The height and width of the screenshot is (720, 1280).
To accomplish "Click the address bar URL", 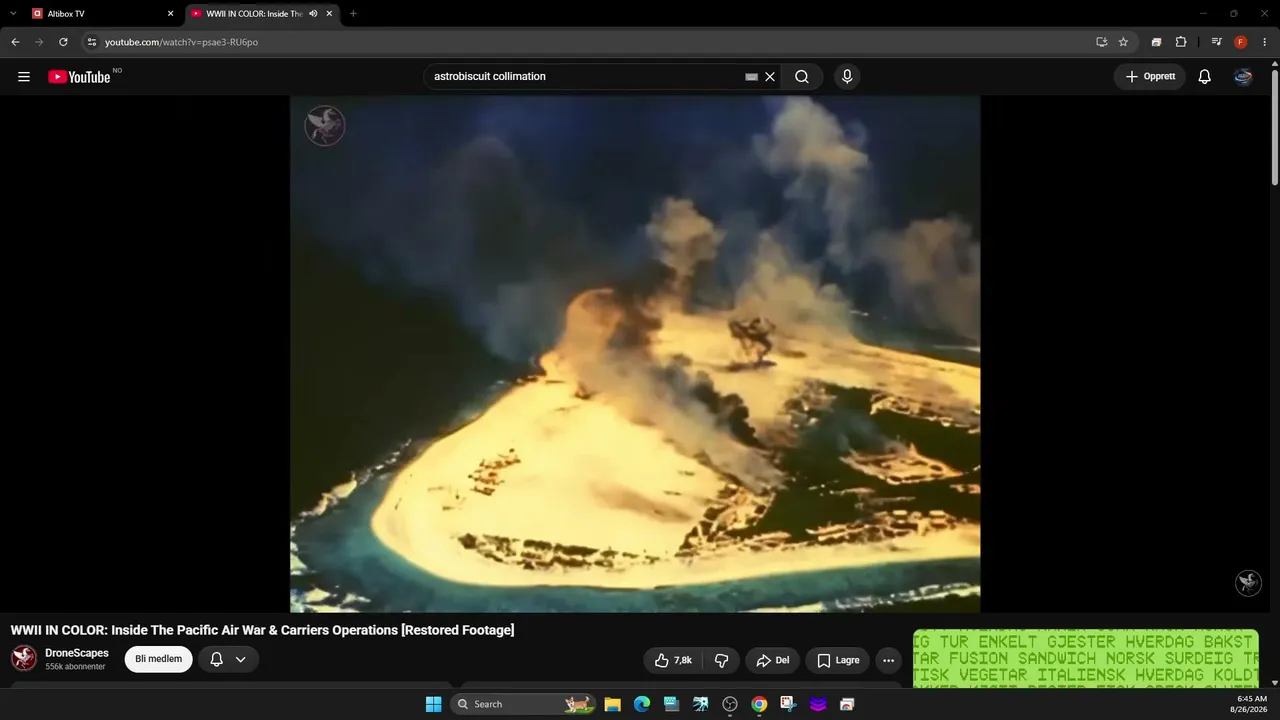I will [181, 42].
